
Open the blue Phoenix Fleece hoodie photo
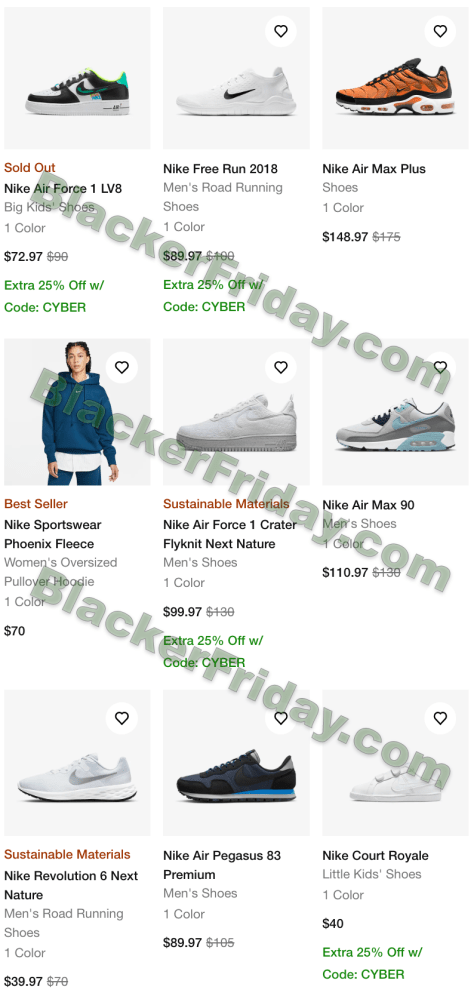click(77, 412)
